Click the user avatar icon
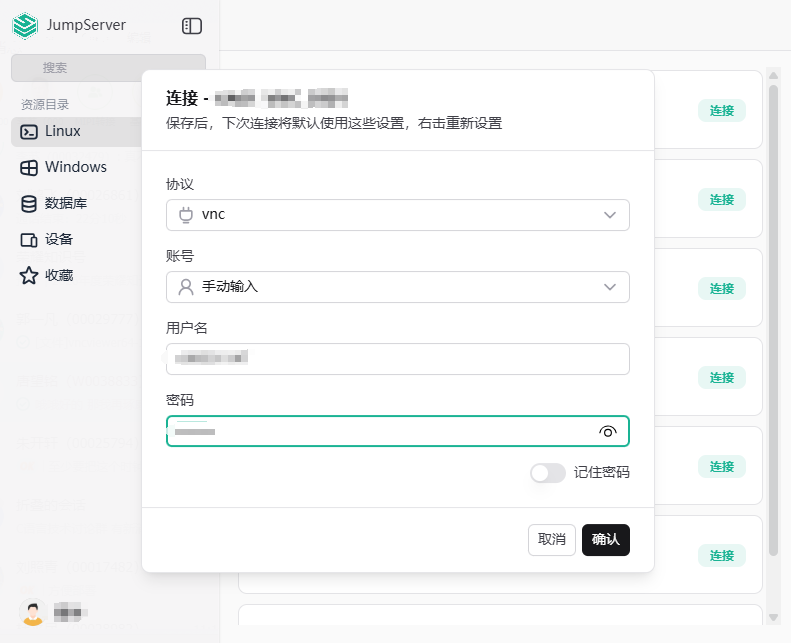The width and height of the screenshot is (791, 643). (x=33, y=611)
